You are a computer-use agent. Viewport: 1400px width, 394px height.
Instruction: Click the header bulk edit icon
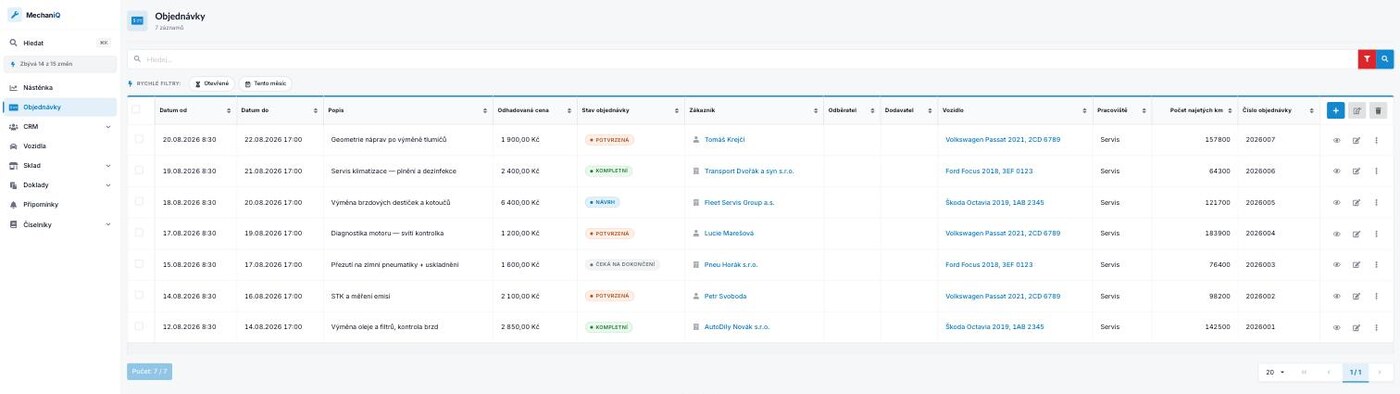click(x=1357, y=110)
